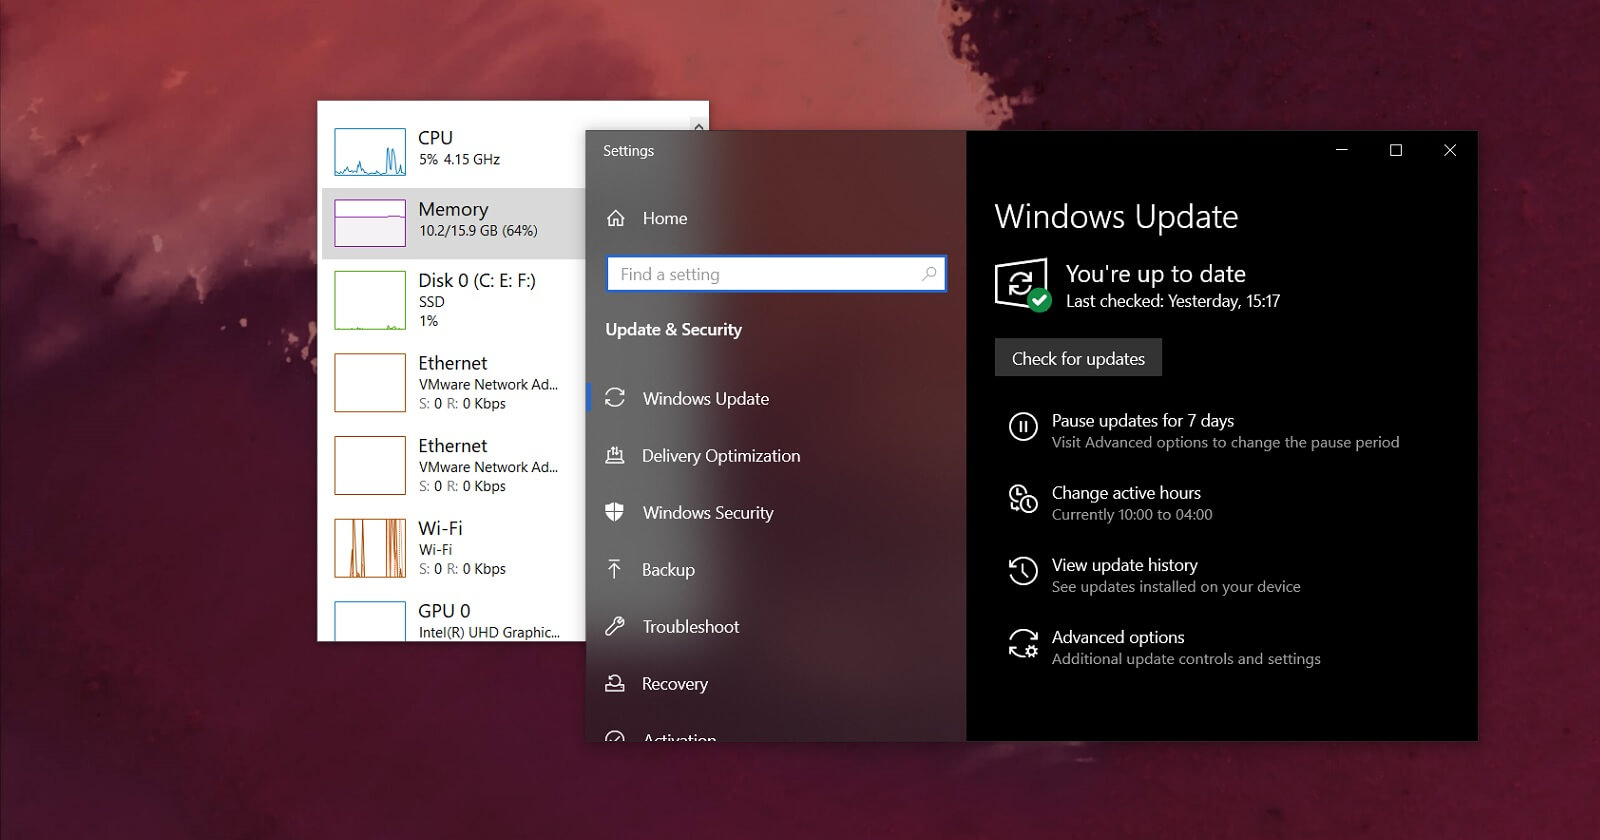Click the Backup upload arrow icon

(x=615, y=569)
